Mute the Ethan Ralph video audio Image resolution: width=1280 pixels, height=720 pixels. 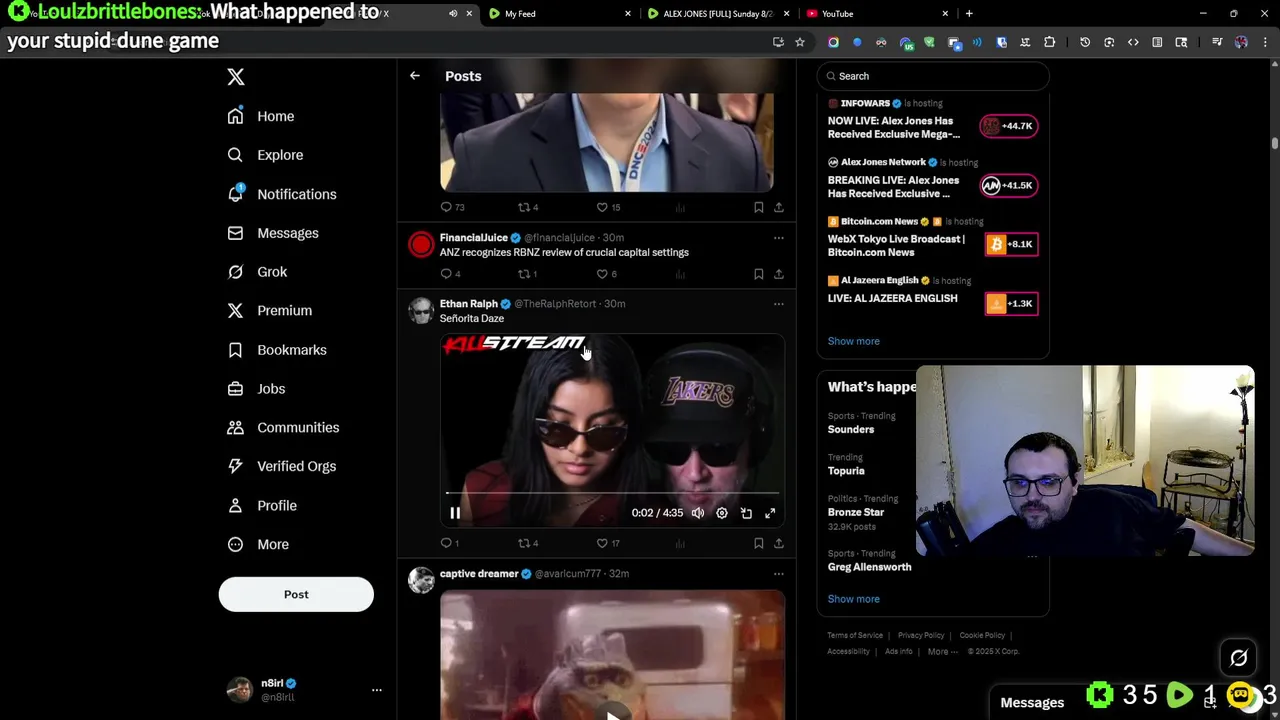pos(698,513)
